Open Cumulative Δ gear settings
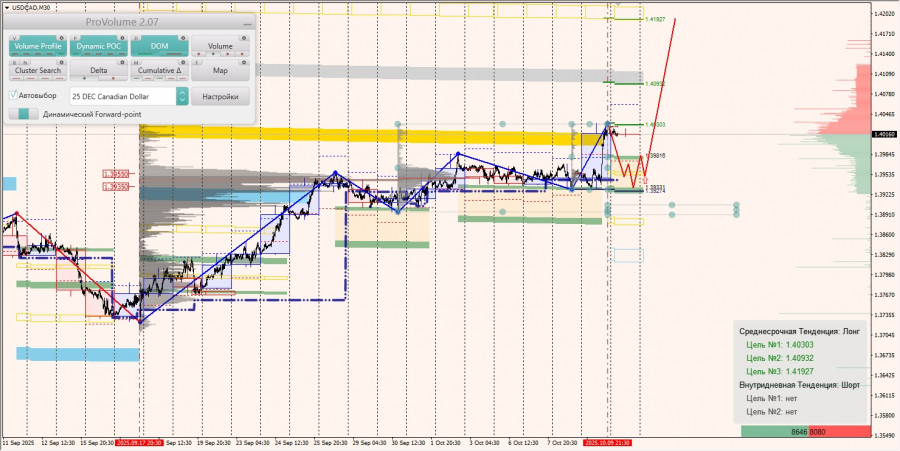This screenshot has width=900, height=451. pyautogui.click(x=183, y=62)
